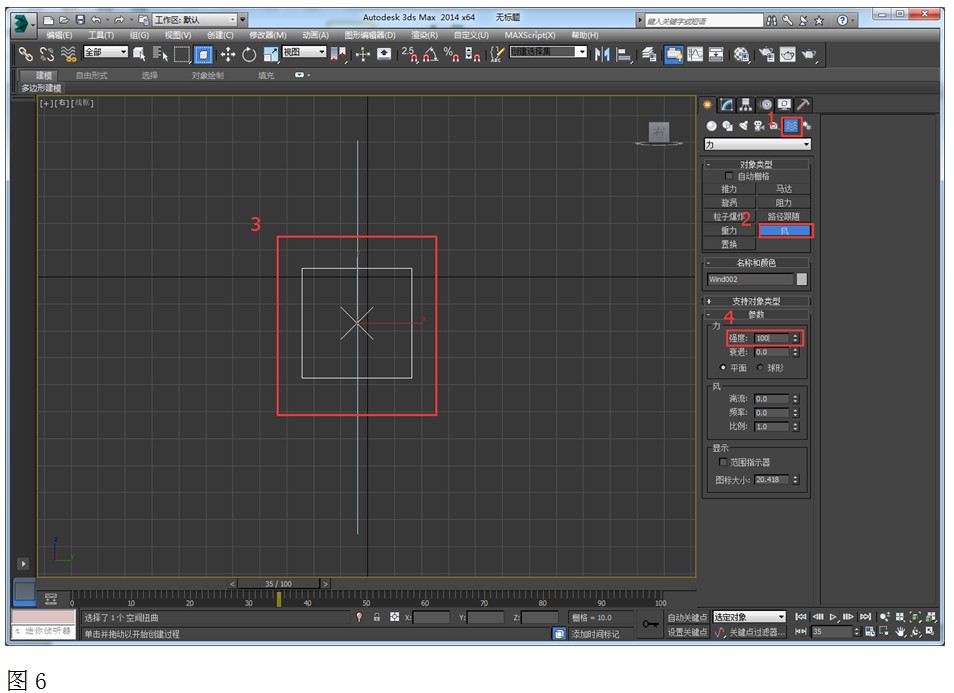Image resolution: width=954 pixels, height=693 pixels.
Task: Open the 渲染(R) menu
Action: click(424, 35)
